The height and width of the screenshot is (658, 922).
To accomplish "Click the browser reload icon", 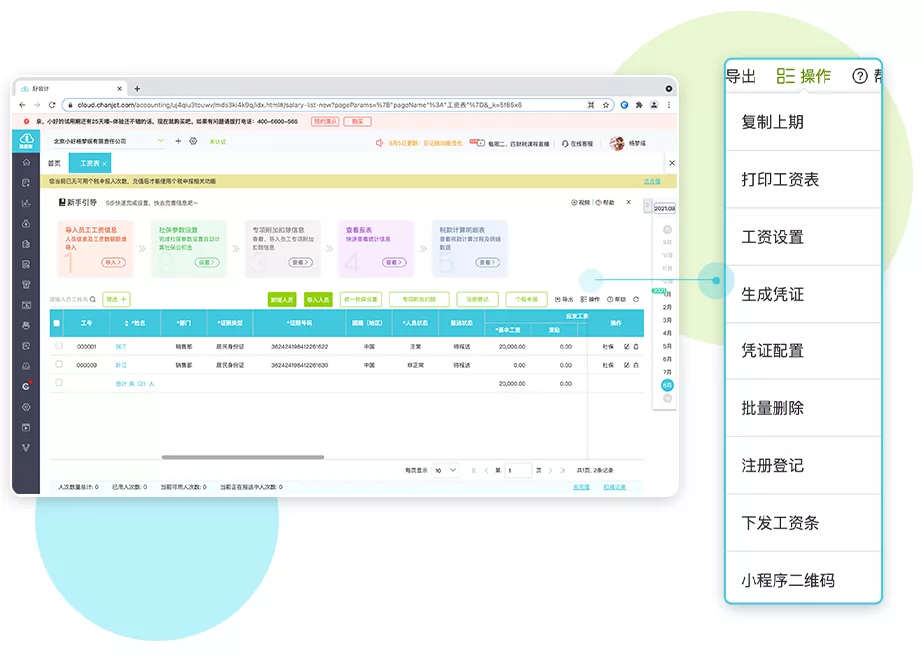I will (x=52, y=105).
